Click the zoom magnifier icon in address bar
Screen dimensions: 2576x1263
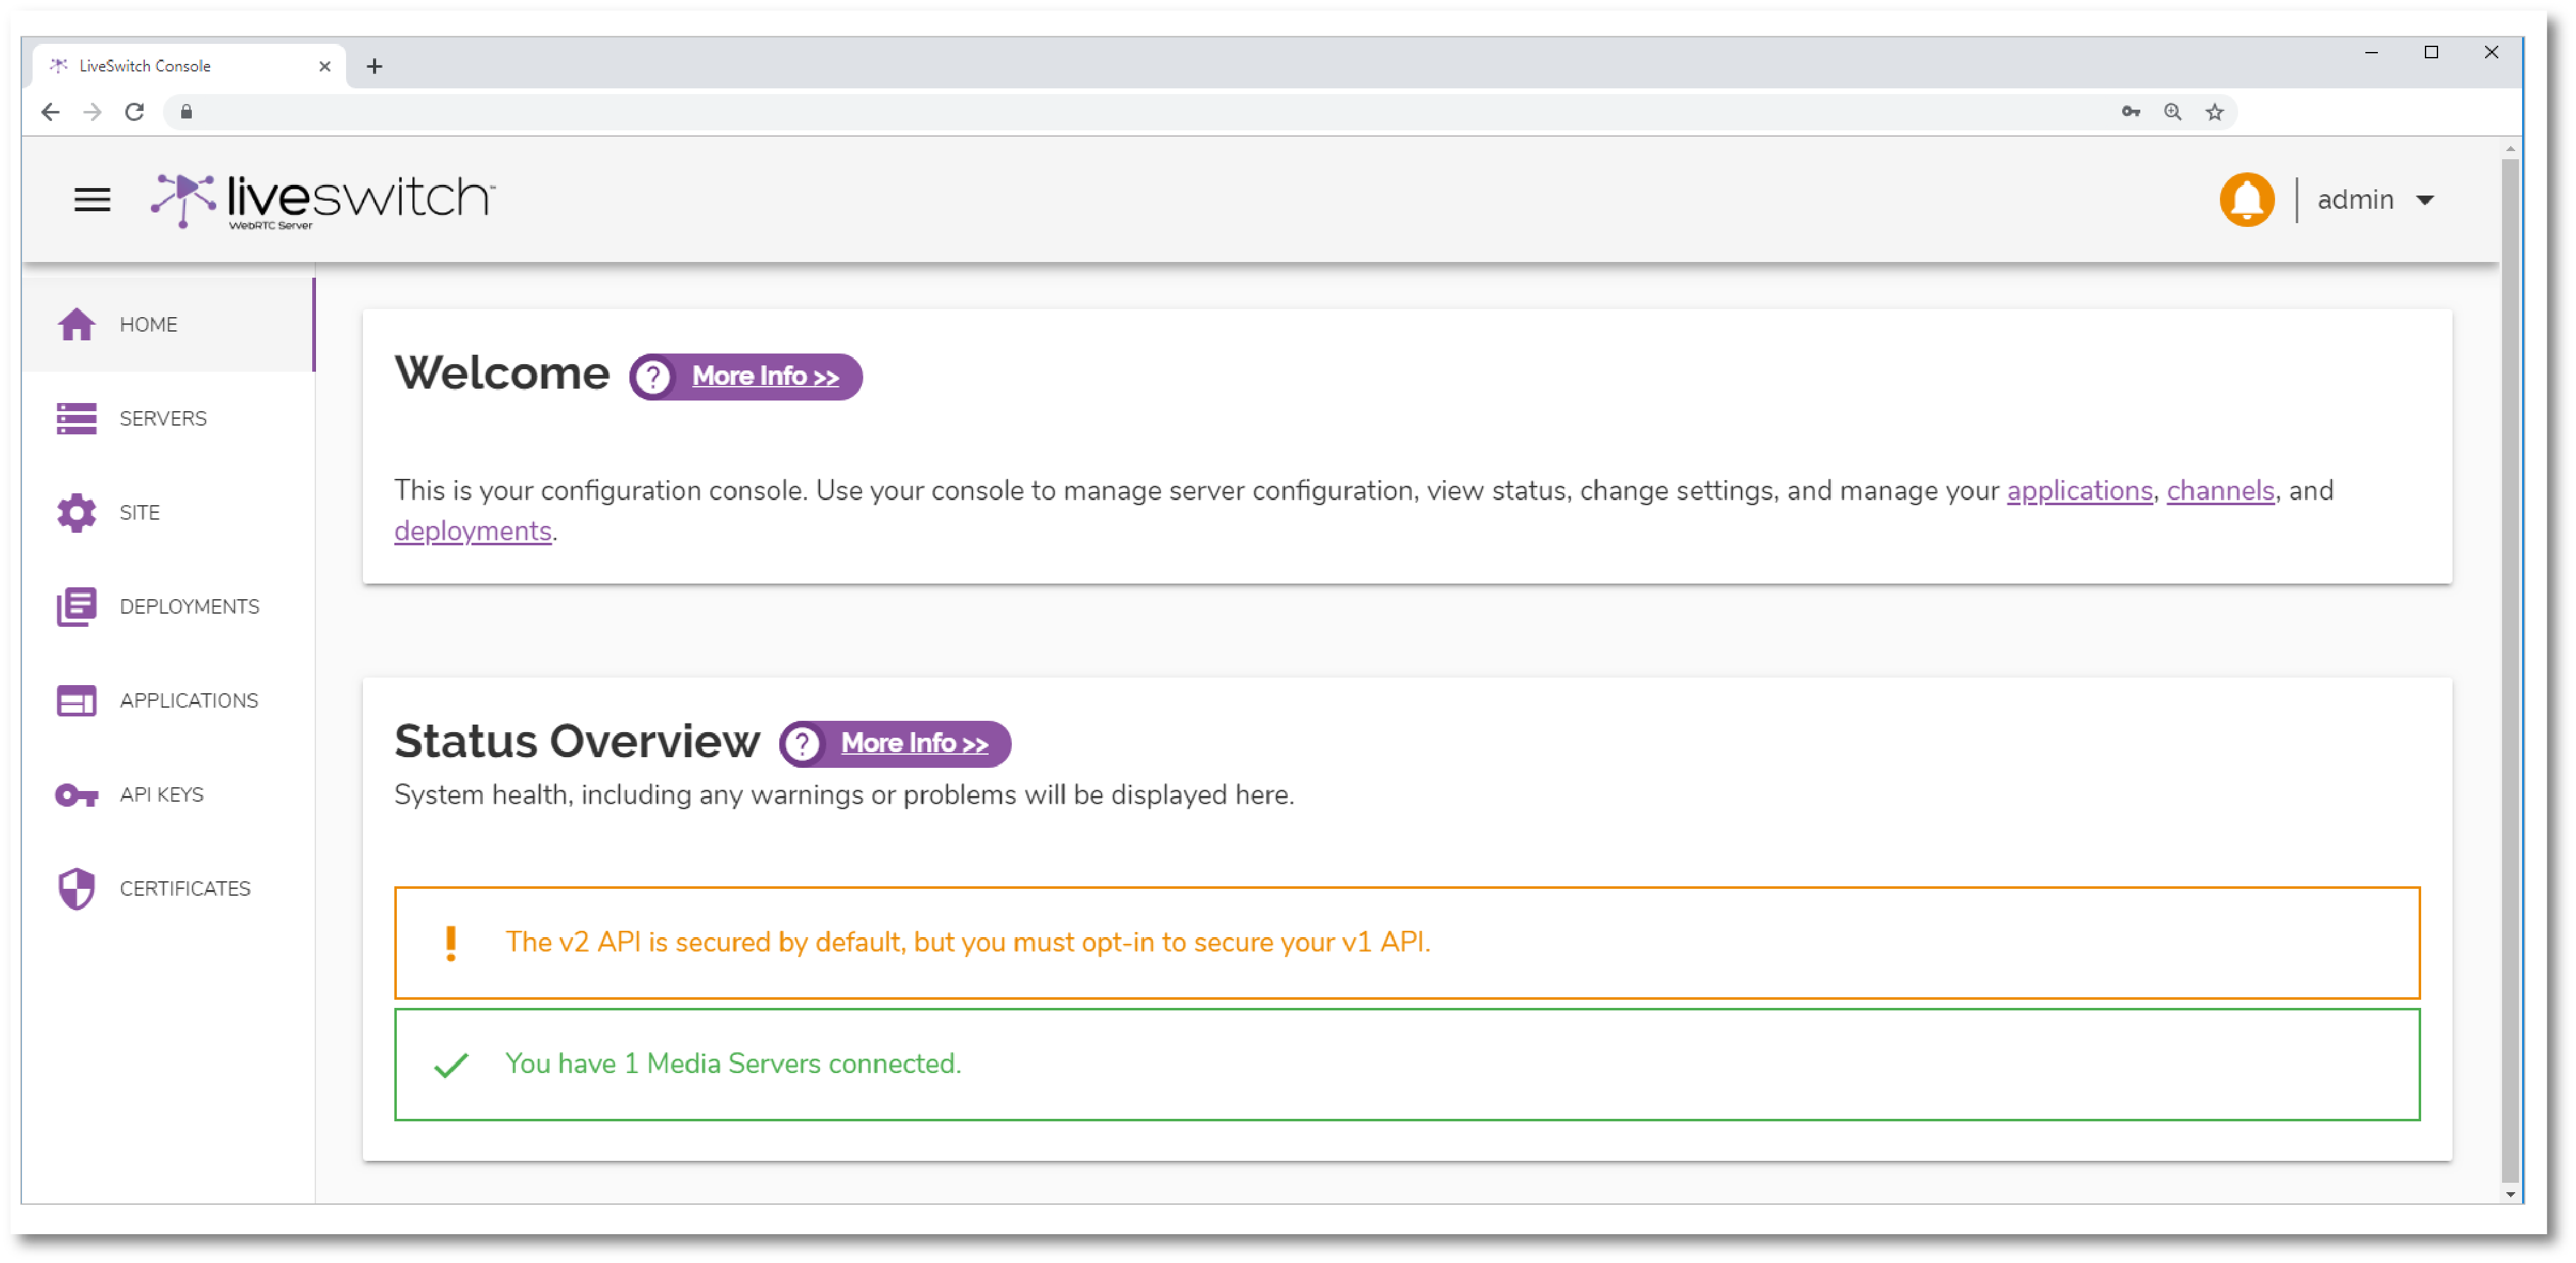click(2172, 112)
